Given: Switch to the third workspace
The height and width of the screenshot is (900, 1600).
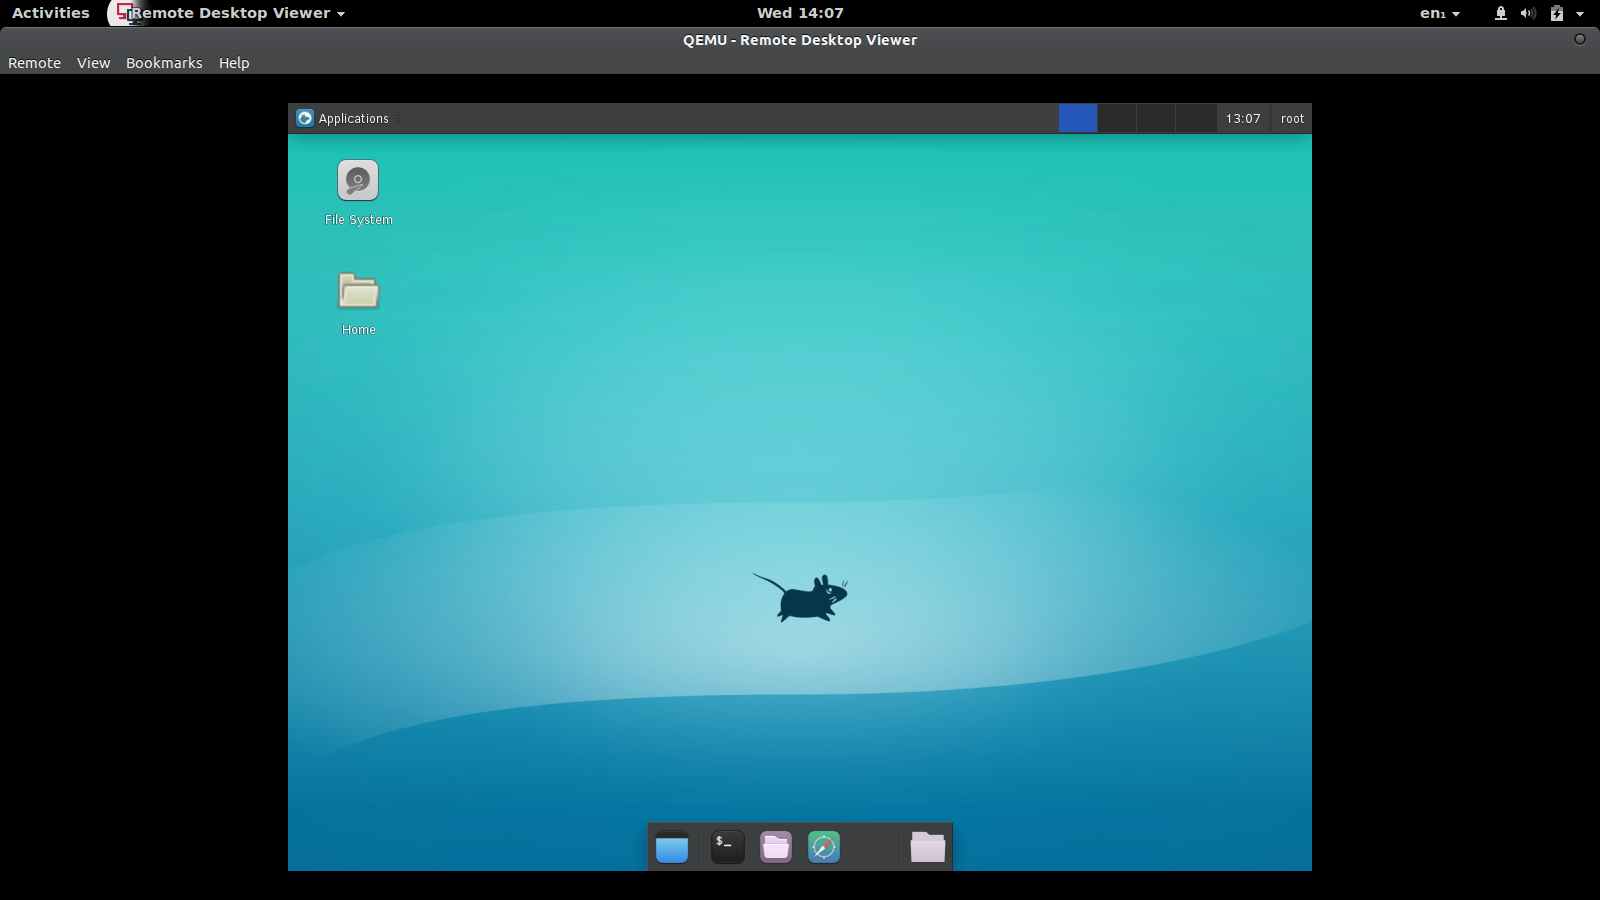Looking at the screenshot, I should [1156, 118].
